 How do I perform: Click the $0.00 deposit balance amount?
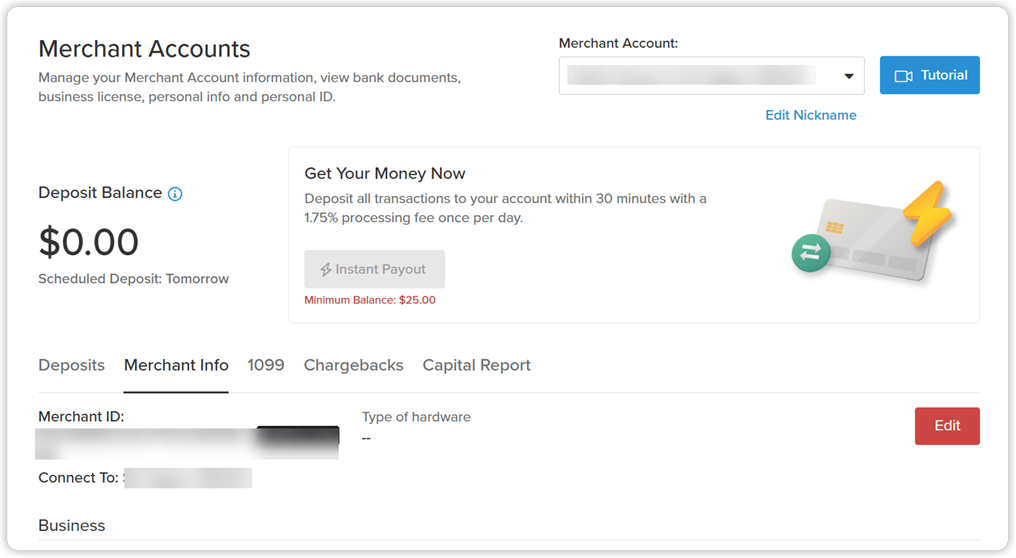pos(89,242)
